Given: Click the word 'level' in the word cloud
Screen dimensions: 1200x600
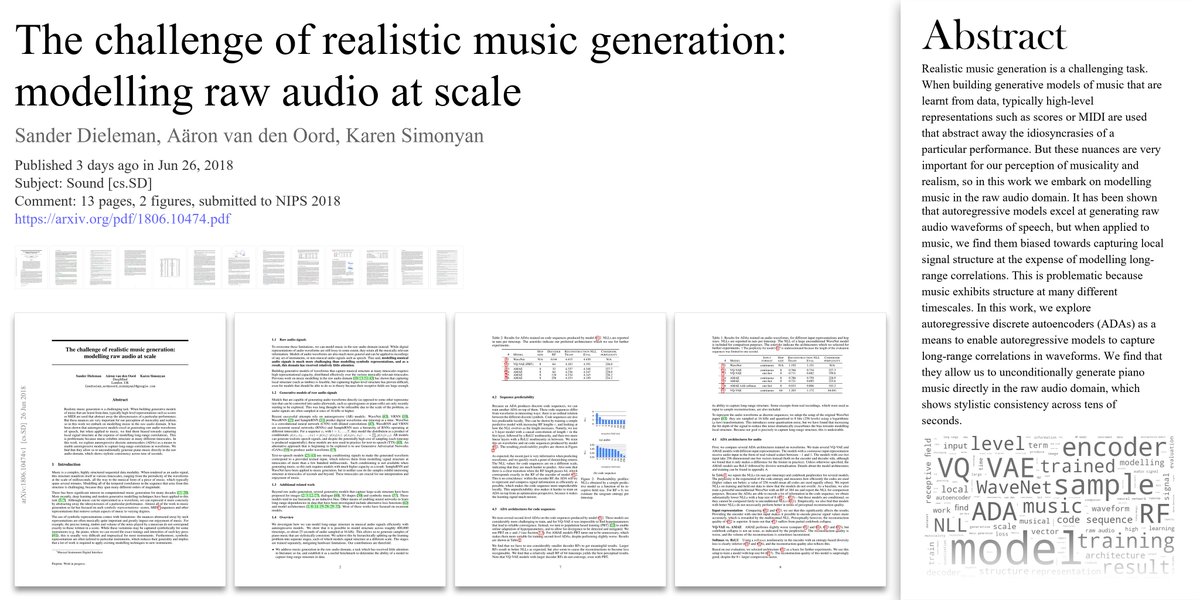Looking at the screenshot, I should point(997,443).
